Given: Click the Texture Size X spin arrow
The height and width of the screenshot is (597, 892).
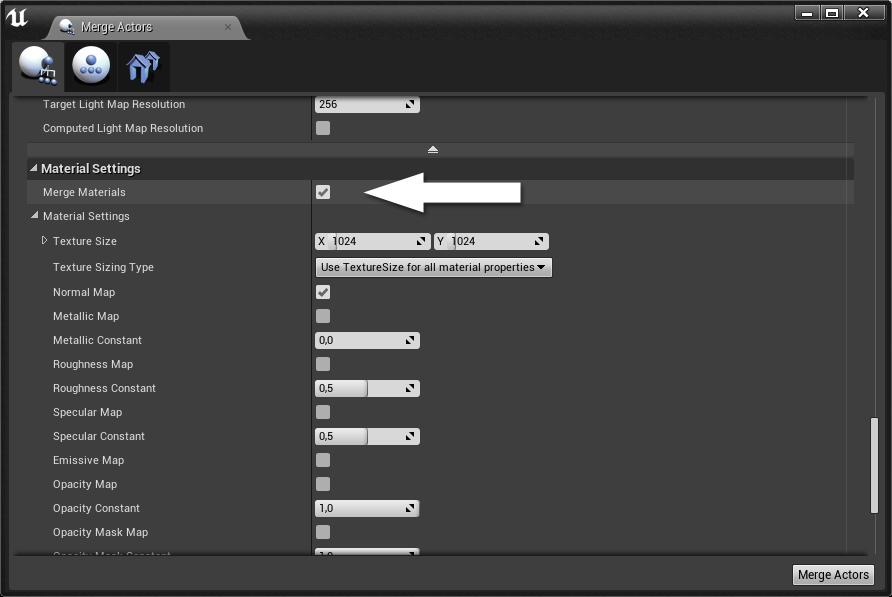Looking at the screenshot, I should click(x=420, y=241).
